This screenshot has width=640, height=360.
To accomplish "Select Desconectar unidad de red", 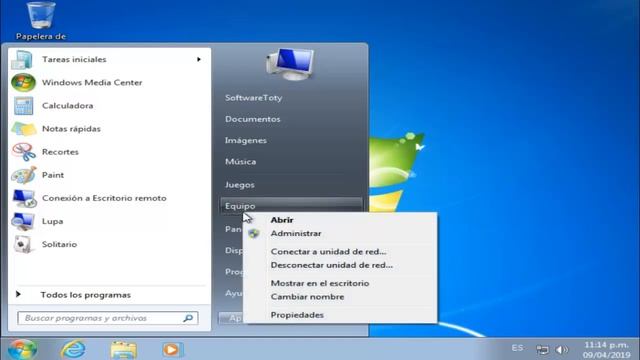I will [x=332, y=265].
